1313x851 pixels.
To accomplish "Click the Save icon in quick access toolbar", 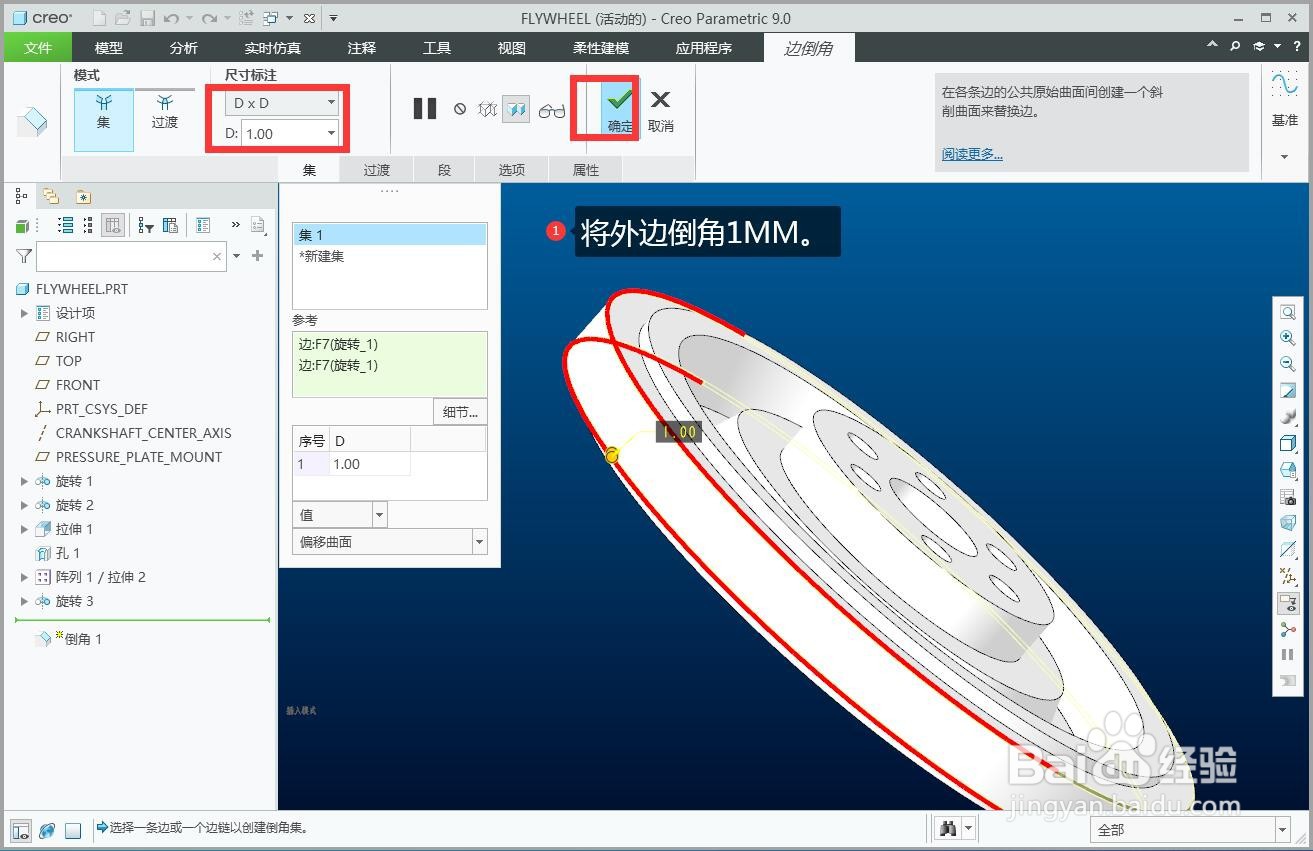I will click(147, 18).
